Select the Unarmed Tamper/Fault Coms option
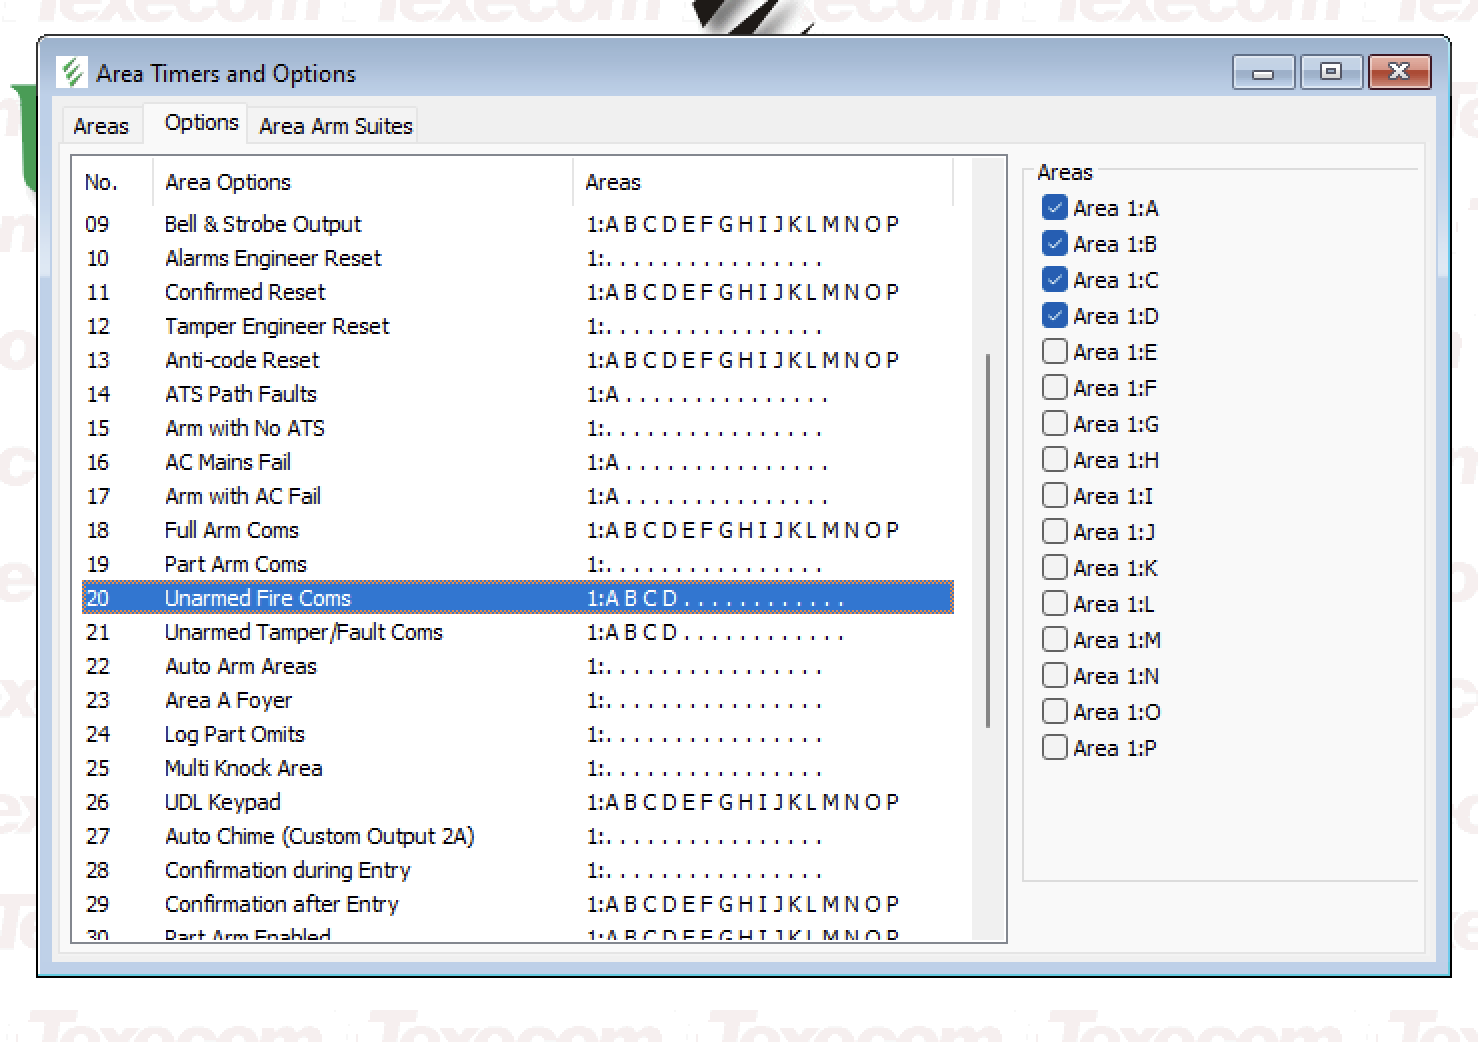Image resolution: width=1478 pixels, height=1042 pixels. tap(303, 632)
